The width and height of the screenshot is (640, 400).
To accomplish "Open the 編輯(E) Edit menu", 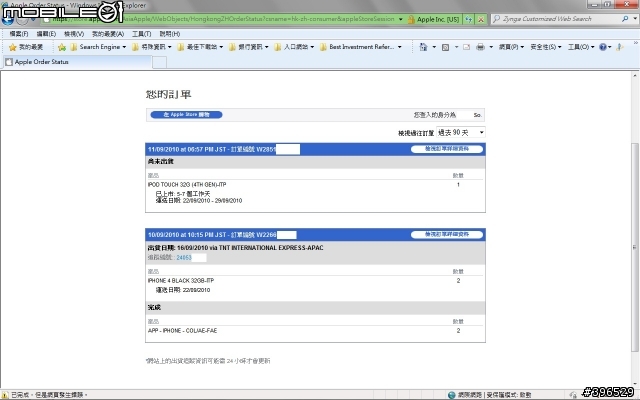I will (x=46, y=34).
